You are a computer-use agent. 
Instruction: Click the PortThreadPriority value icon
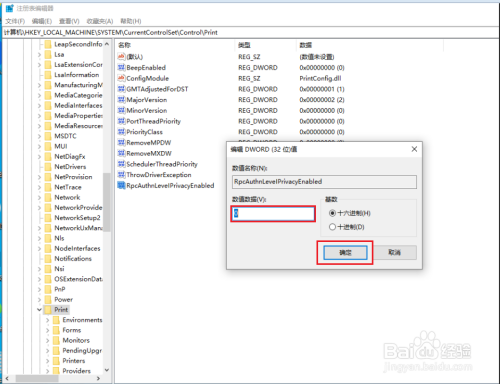tap(121, 121)
